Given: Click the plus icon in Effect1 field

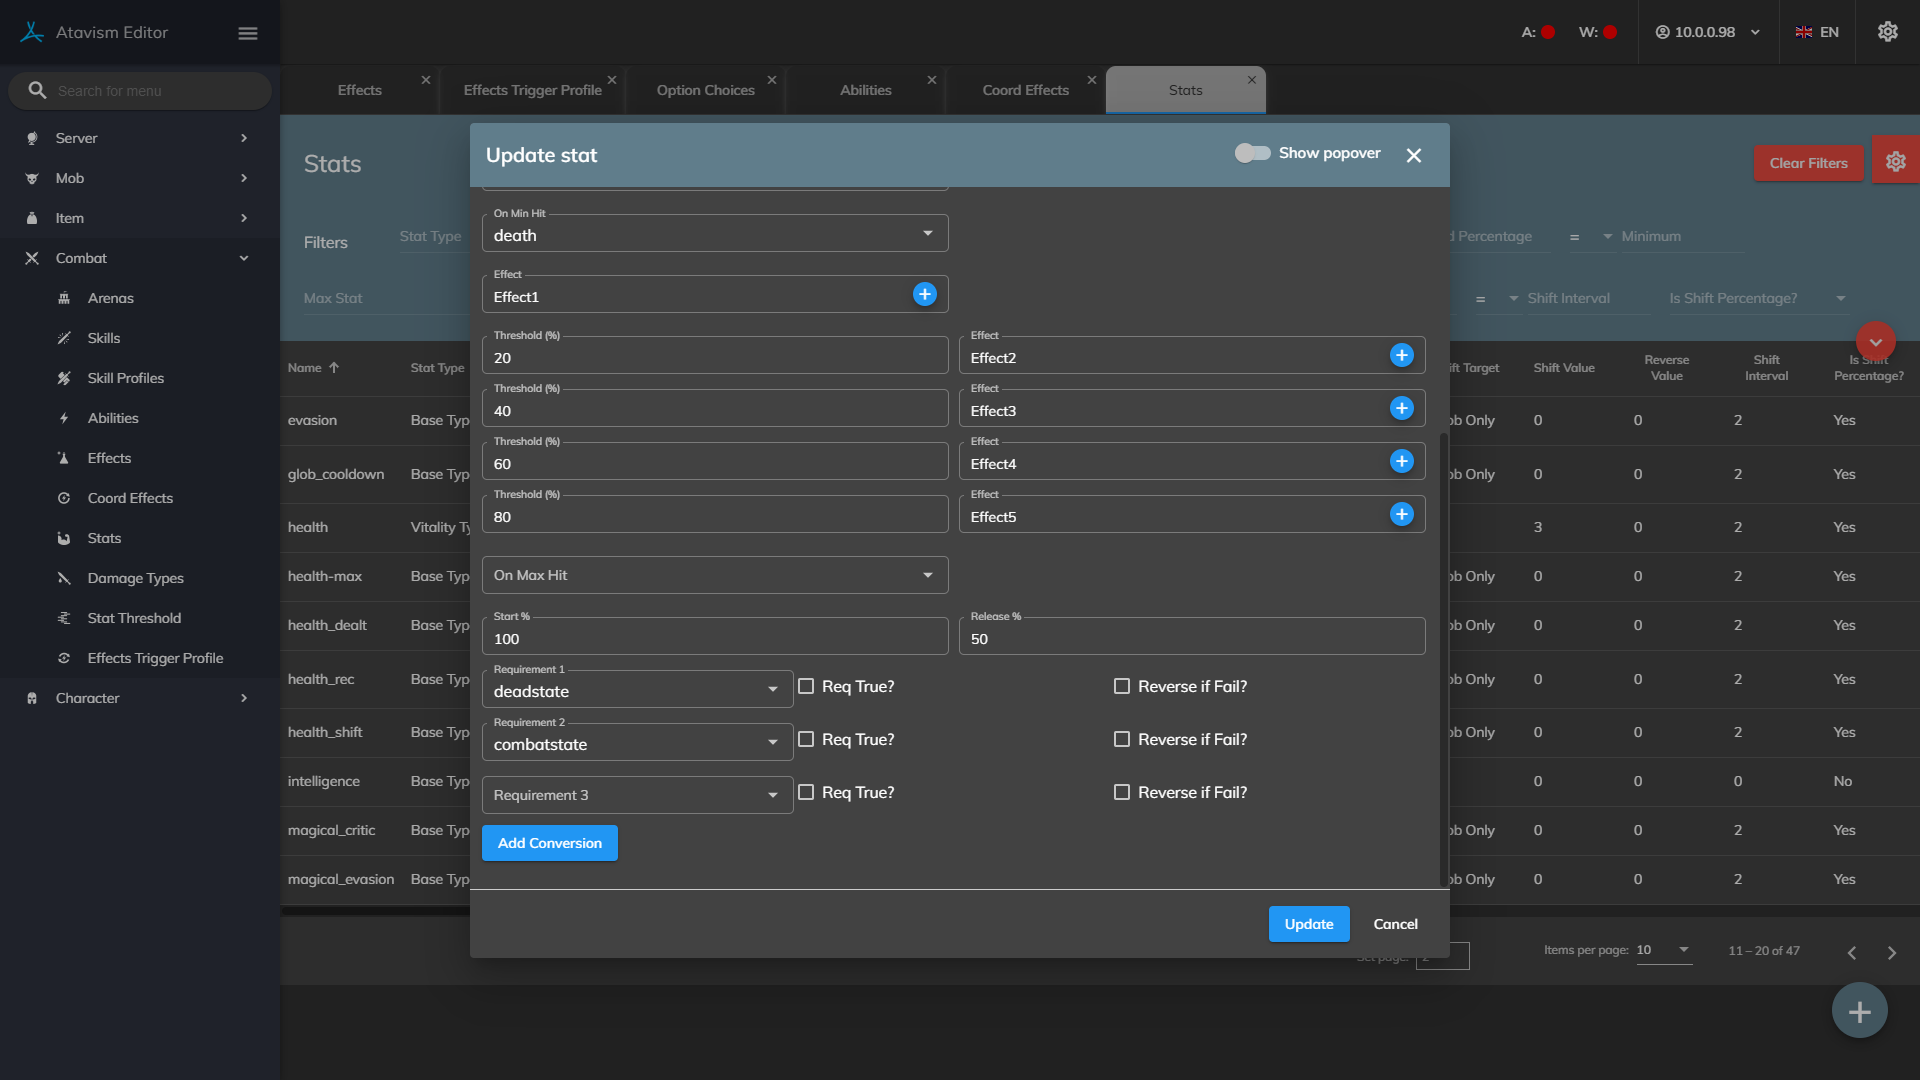Looking at the screenshot, I should (x=924, y=294).
